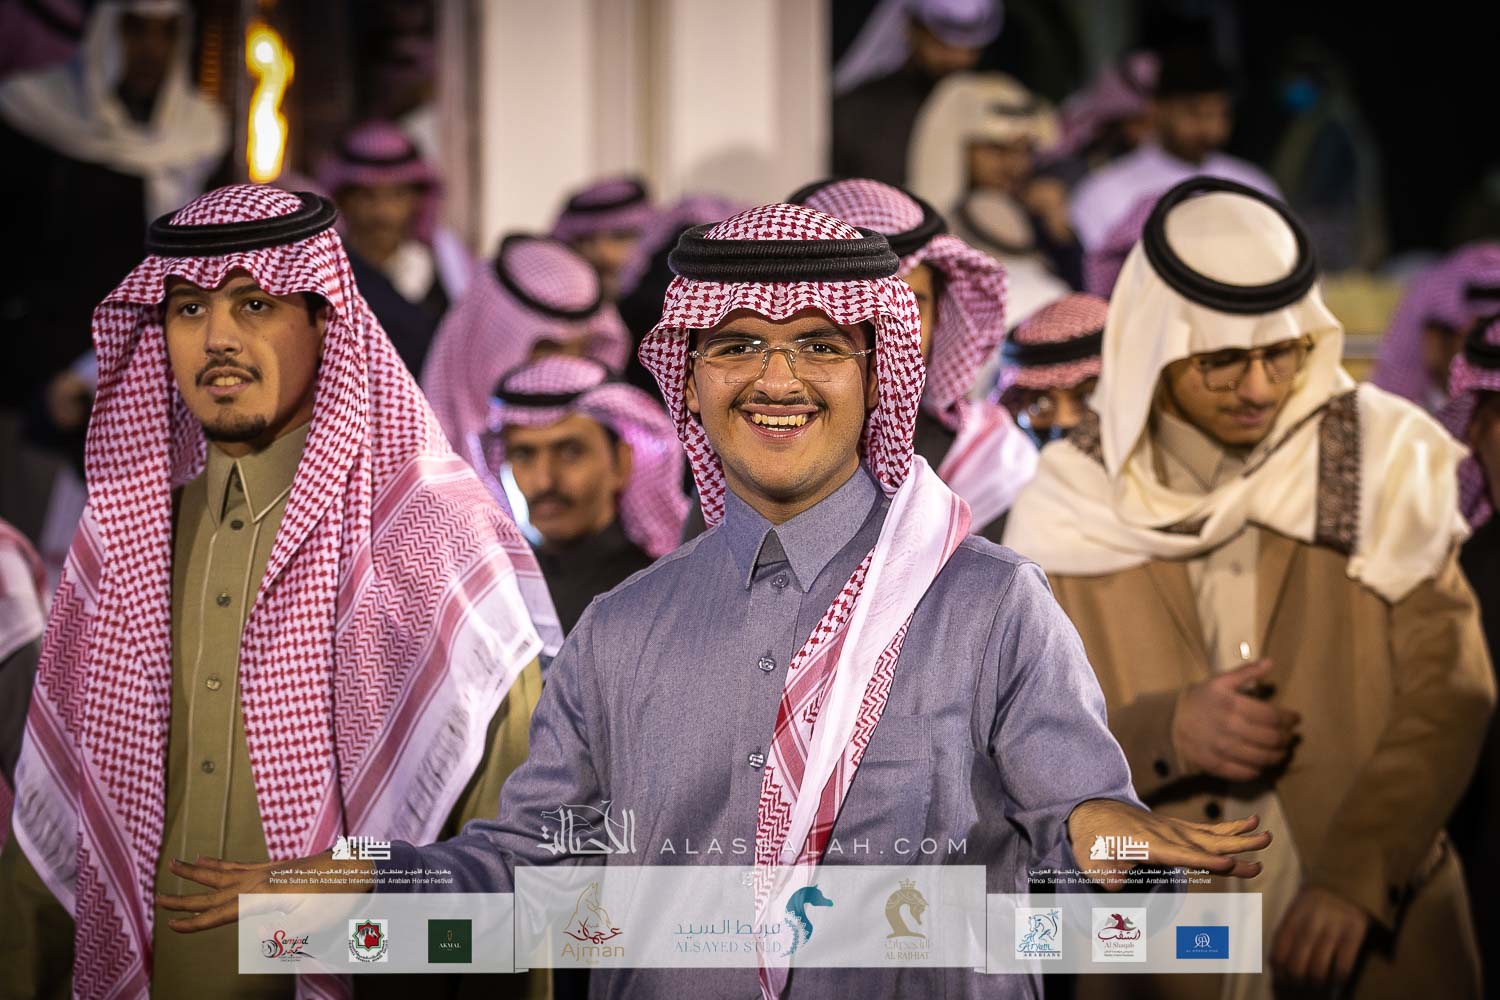The height and width of the screenshot is (1000, 1500).
Task: Click the red-green octagonal star horse emblem
Action: (x=367, y=940)
